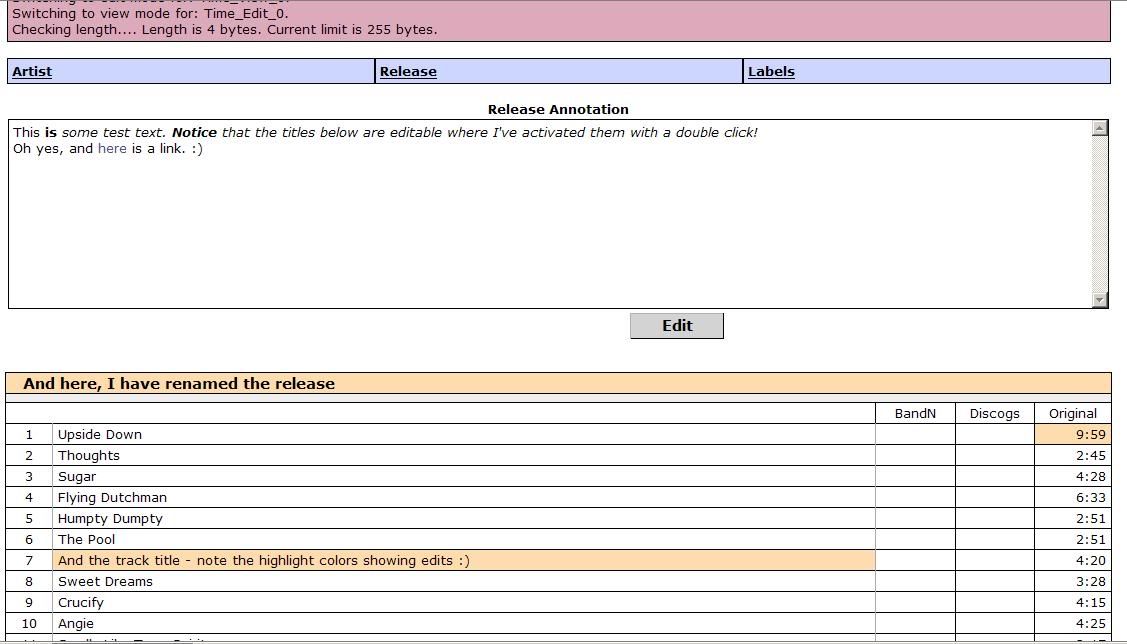Select the 'Upside Down' track title

pyautogui.click(x=100, y=434)
